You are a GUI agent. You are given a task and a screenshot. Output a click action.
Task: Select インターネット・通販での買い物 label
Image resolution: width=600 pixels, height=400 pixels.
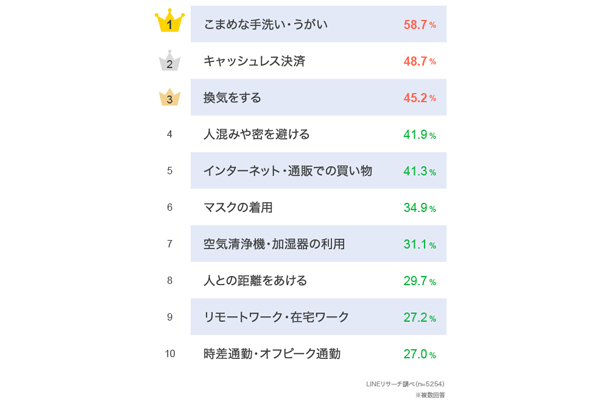(287, 171)
